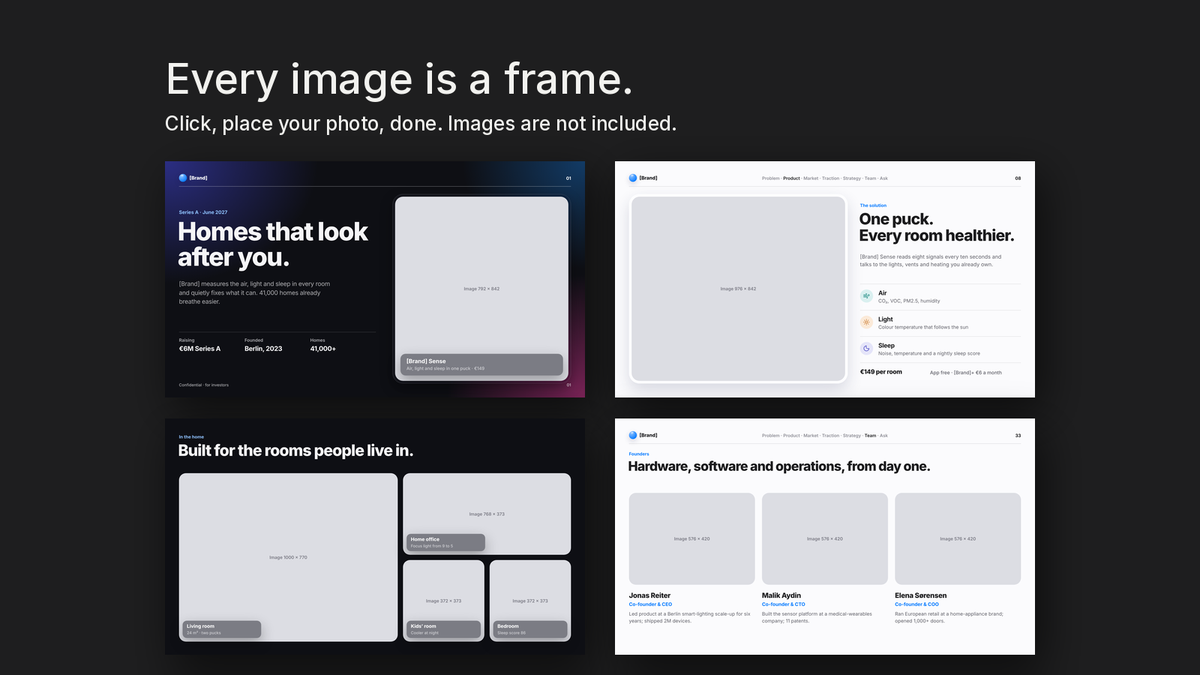The width and height of the screenshot is (1200, 675).
Task: Select Strategy in the Product slide's nav
Action: [x=852, y=178]
